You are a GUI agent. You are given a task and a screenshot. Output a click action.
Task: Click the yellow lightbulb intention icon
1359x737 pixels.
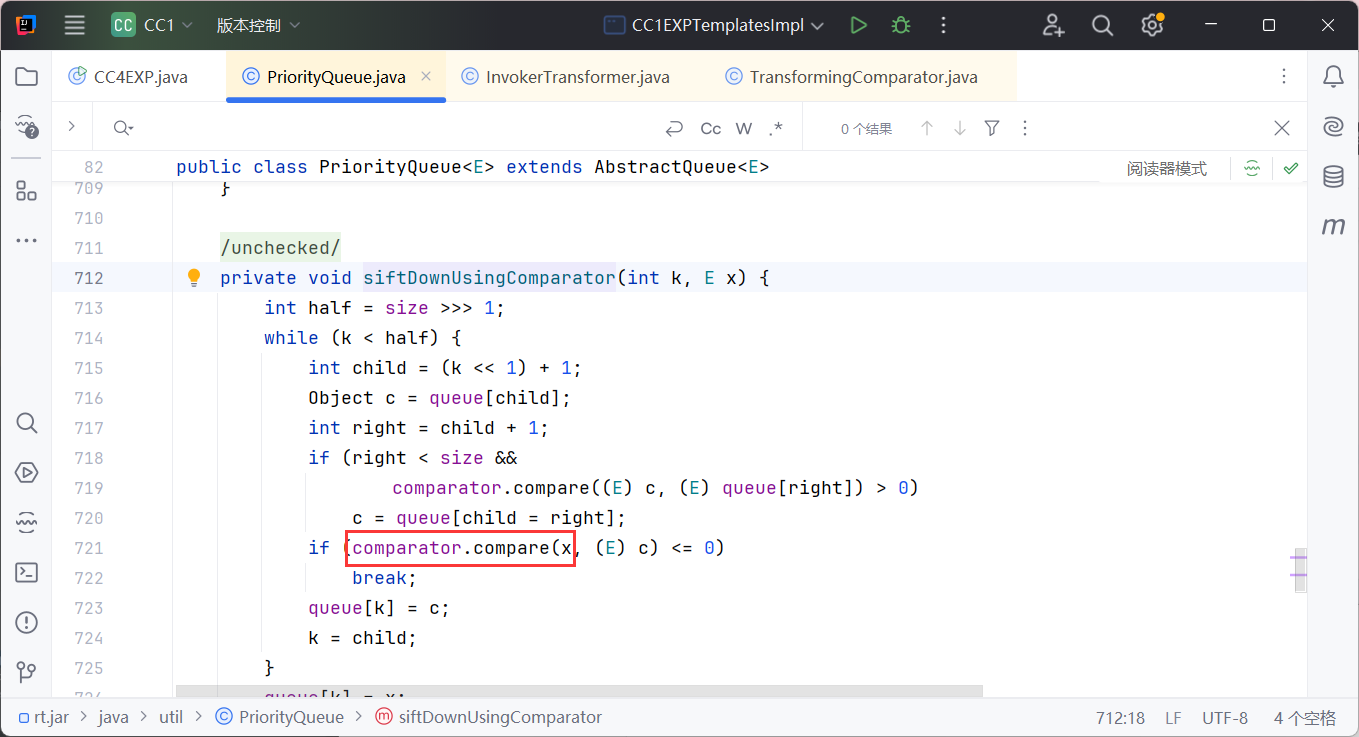[x=194, y=278]
